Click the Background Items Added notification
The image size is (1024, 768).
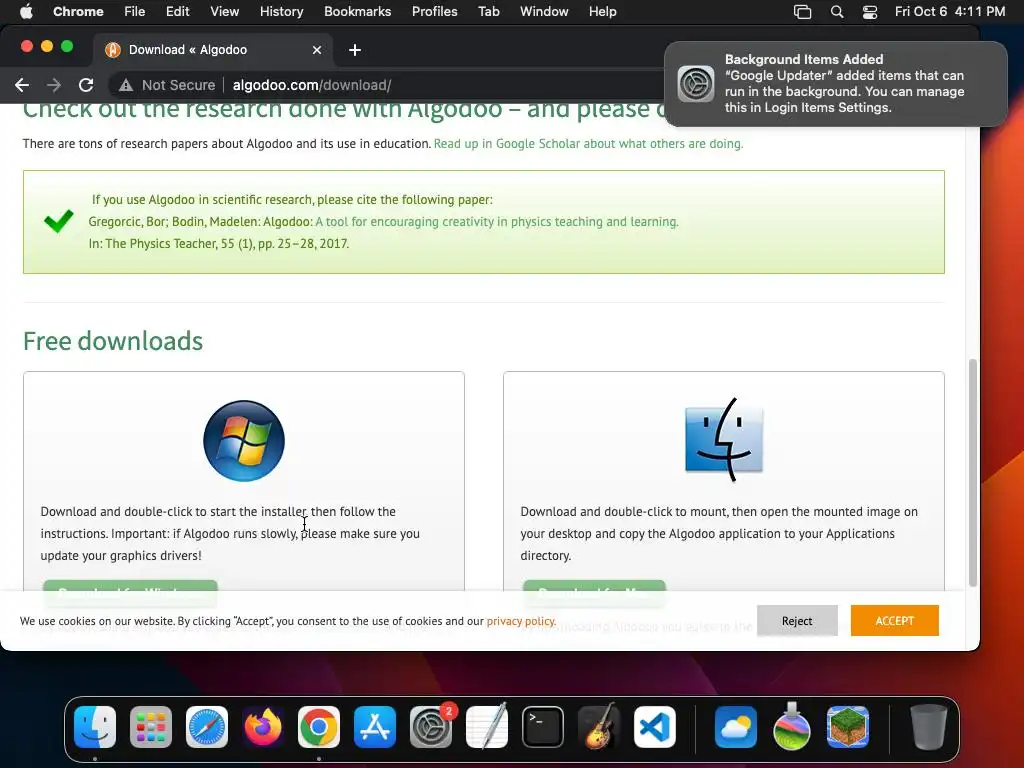[x=836, y=84]
